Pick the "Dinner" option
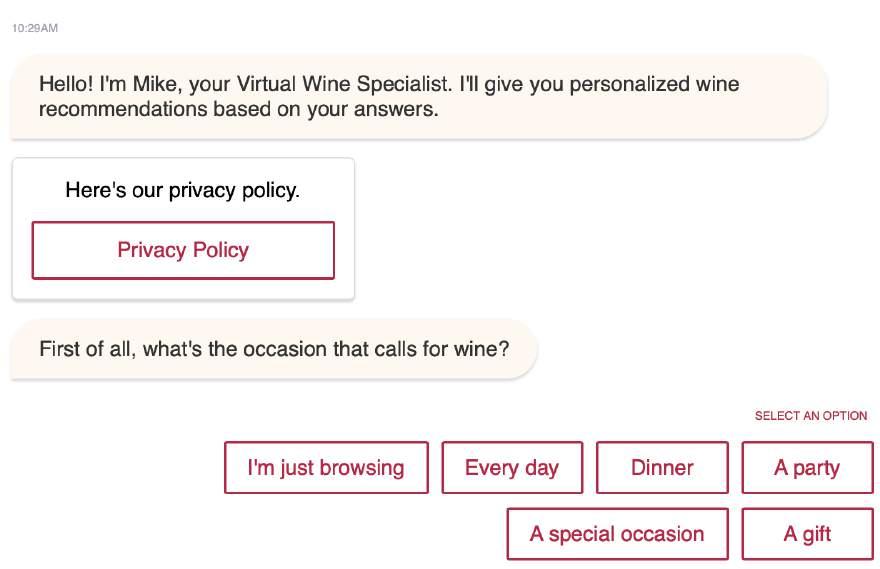Viewport: 880px width, 569px height. (662, 468)
